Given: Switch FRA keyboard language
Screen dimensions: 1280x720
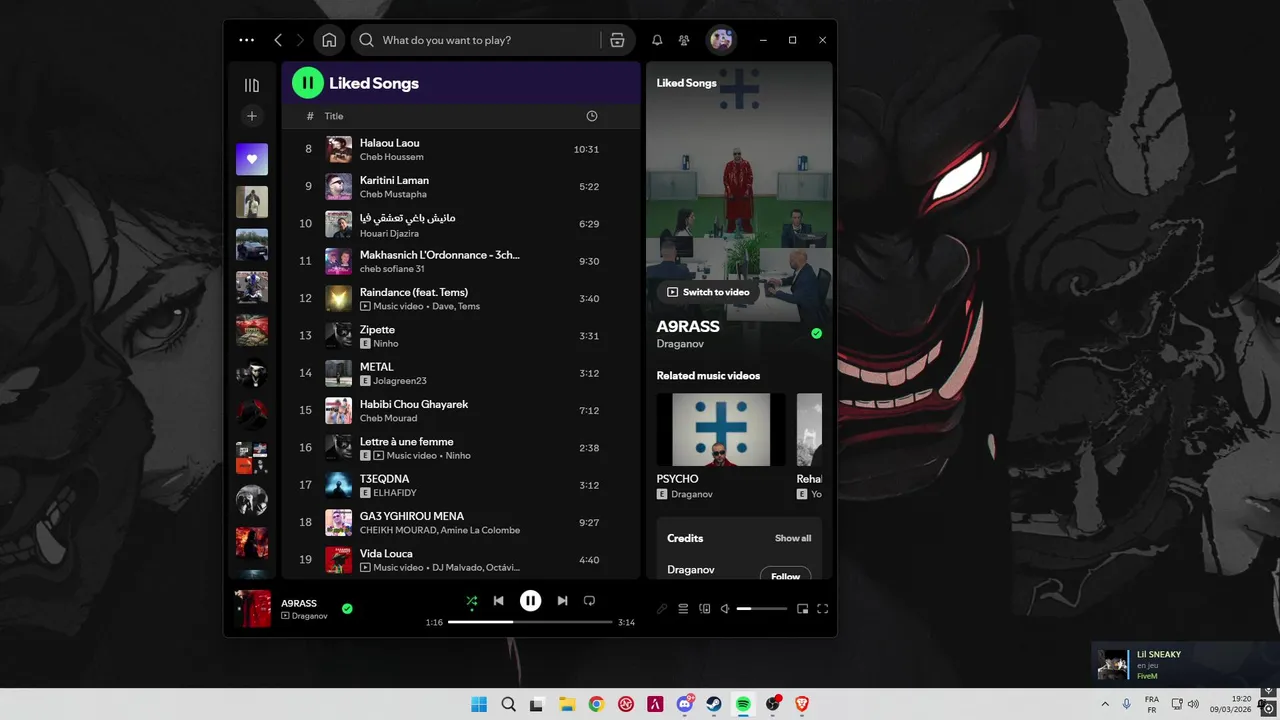Looking at the screenshot, I should pyautogui.click(x=1152, y=704).
